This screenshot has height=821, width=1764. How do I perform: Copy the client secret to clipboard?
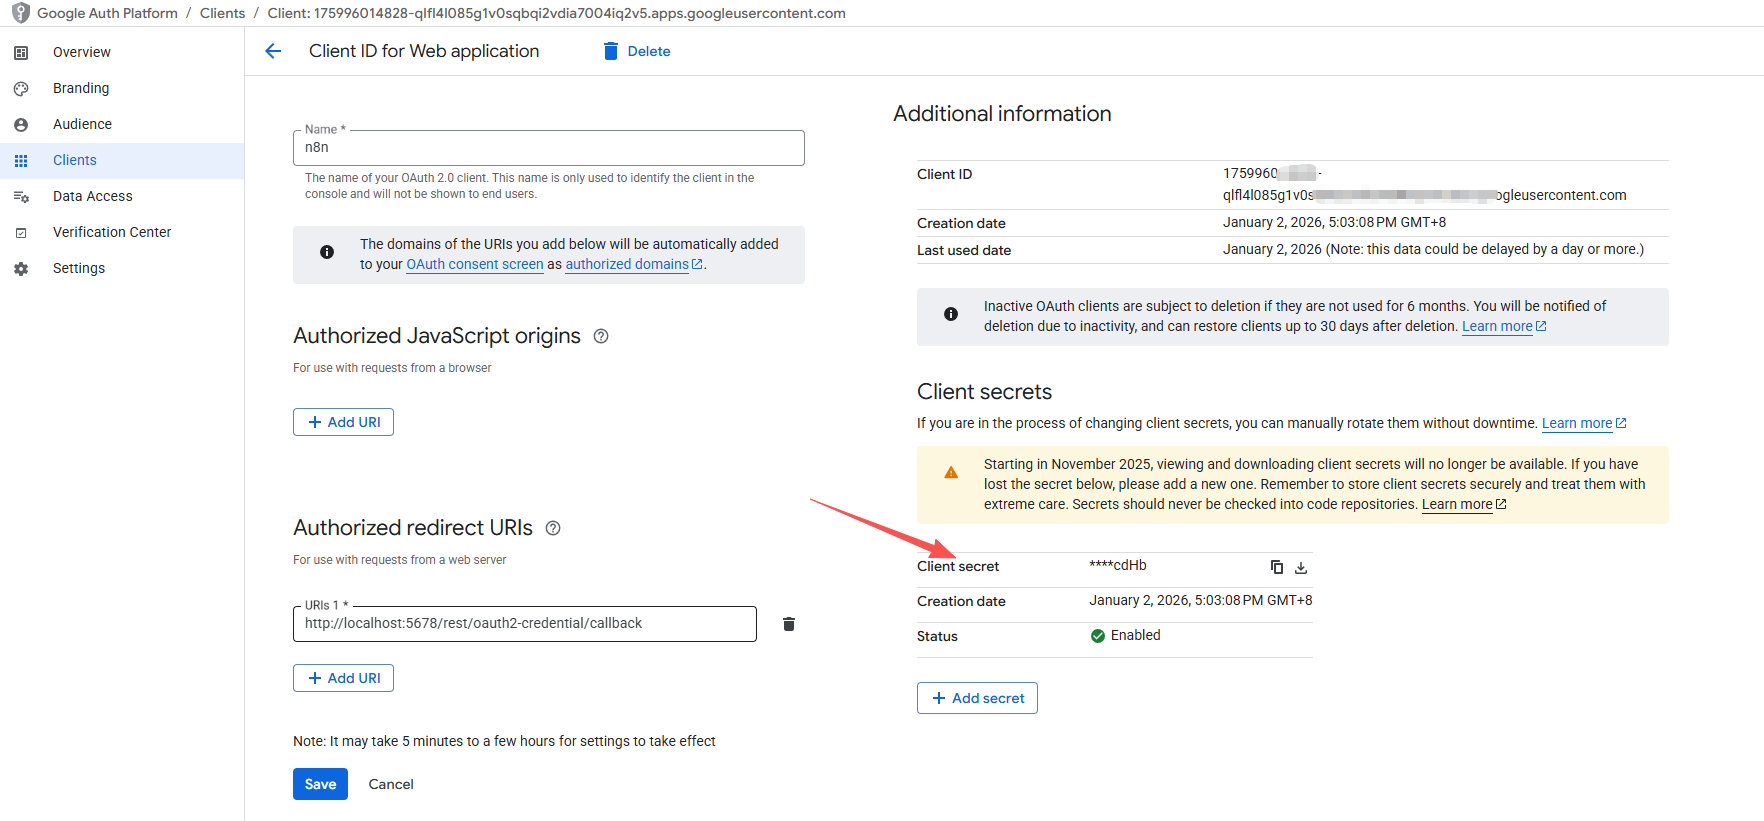1276,567
